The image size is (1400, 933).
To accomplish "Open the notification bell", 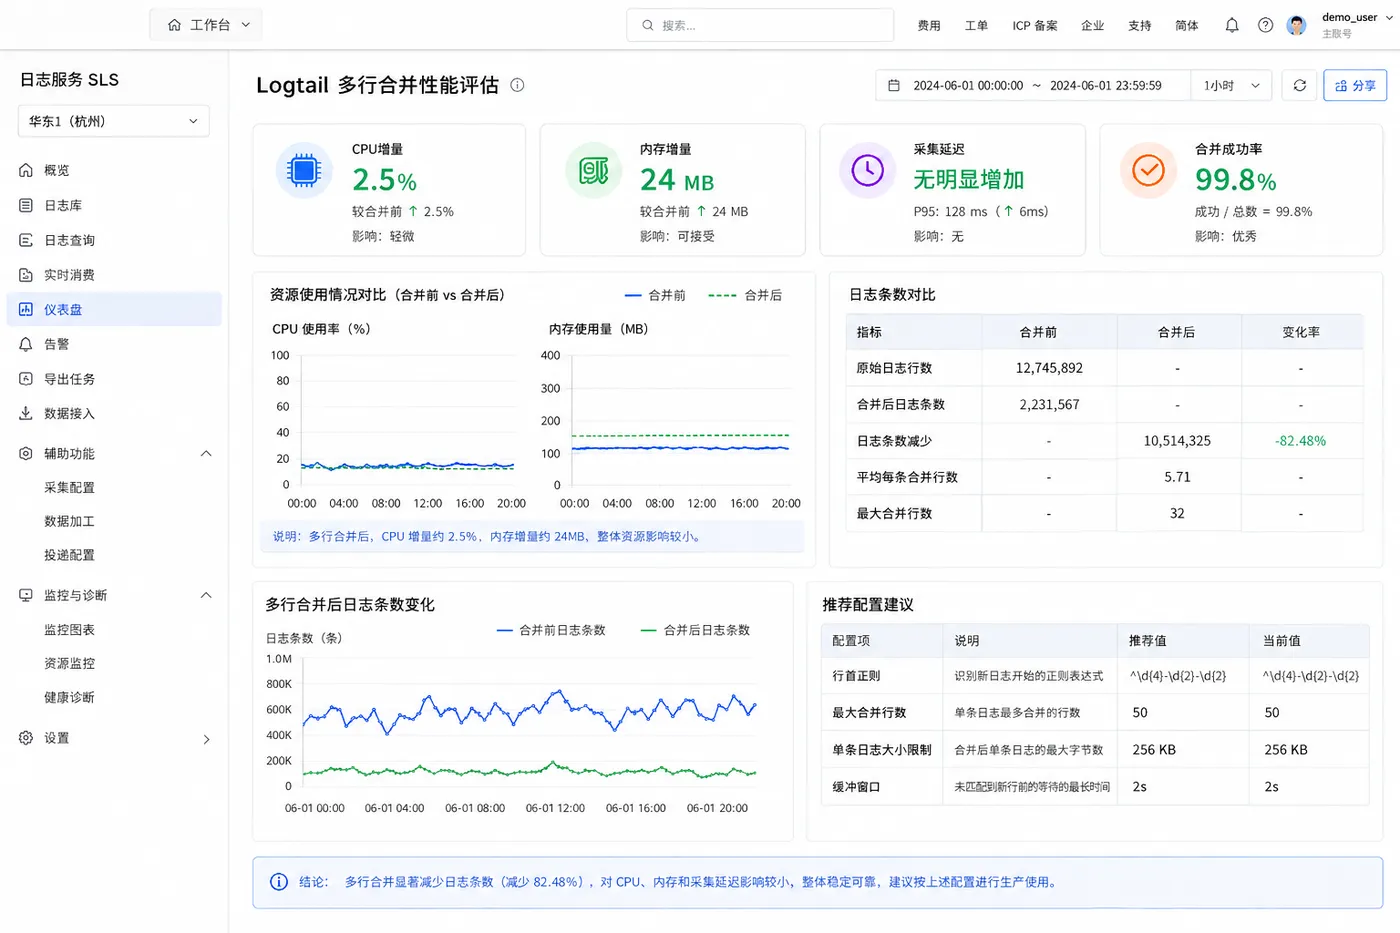I will pos(1232,26).
